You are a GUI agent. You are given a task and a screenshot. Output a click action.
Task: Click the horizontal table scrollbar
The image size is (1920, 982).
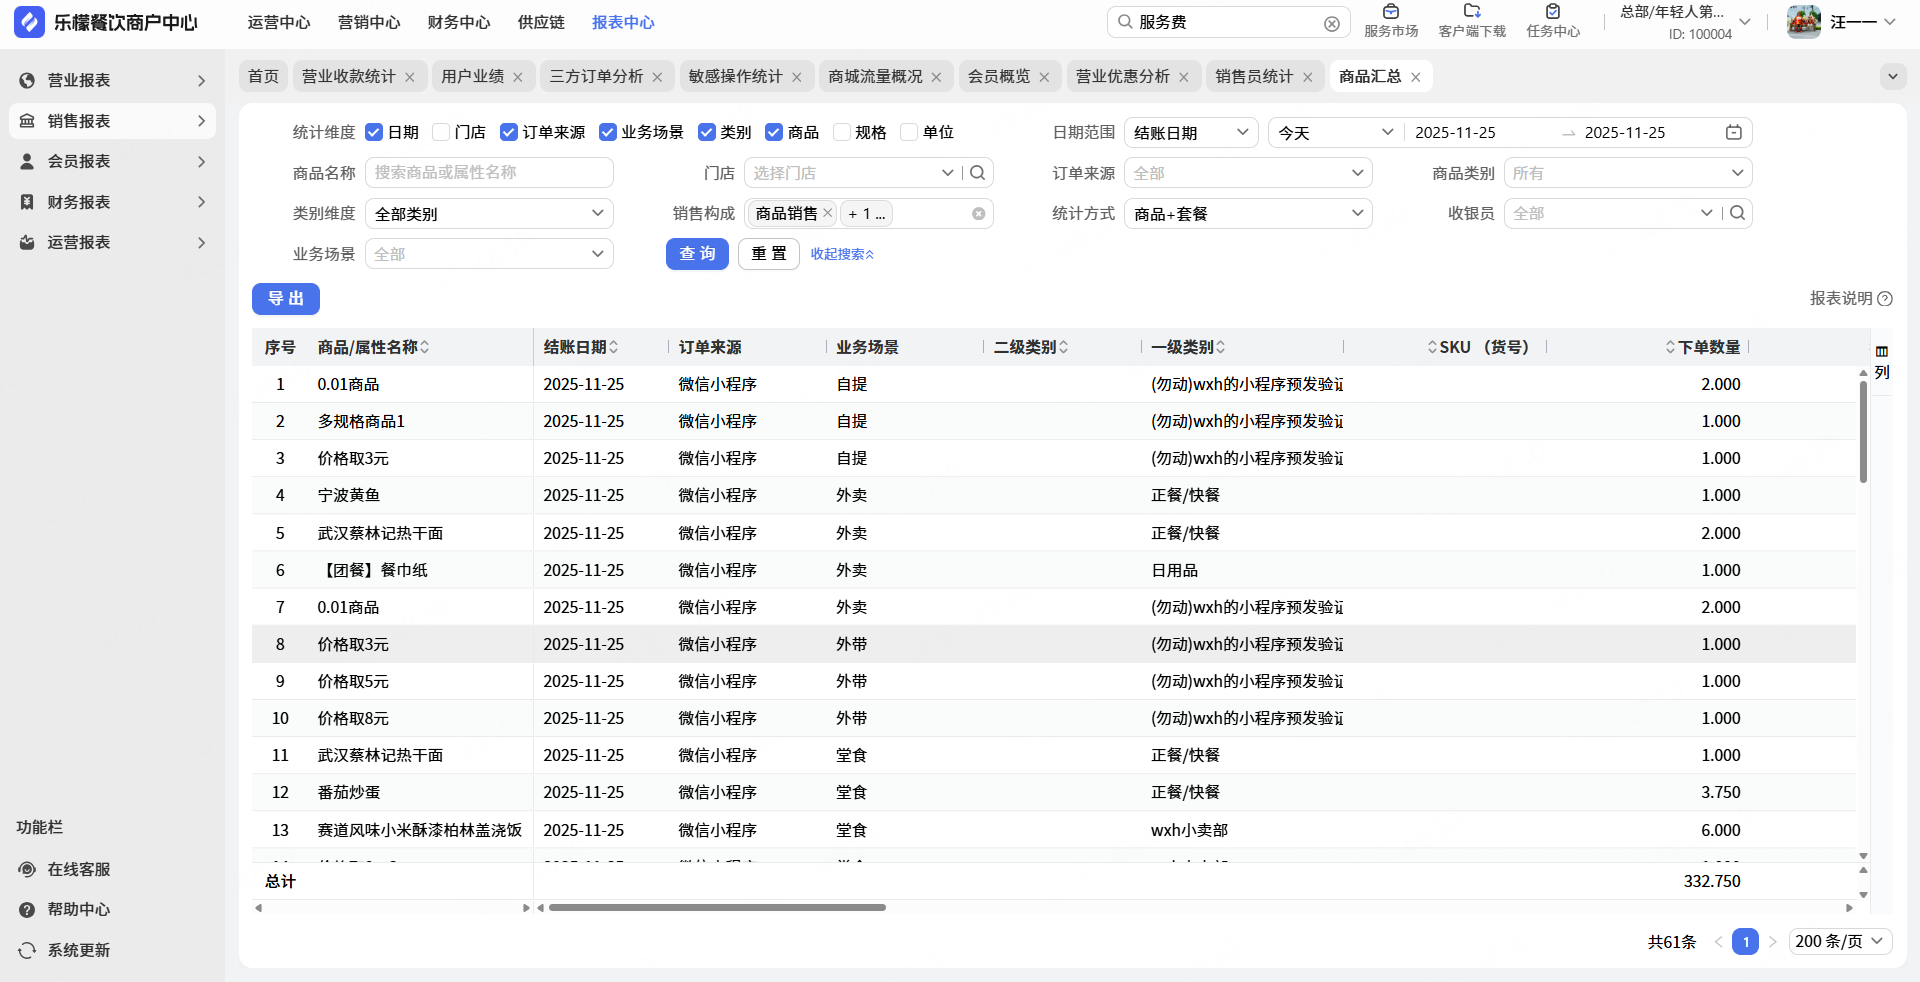point(717,908)
